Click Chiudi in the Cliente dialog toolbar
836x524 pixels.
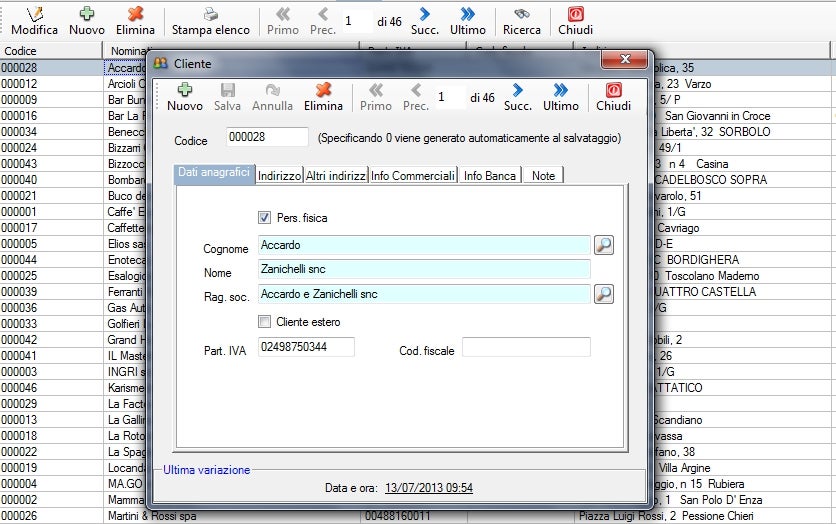pyautogui.click(x=613, y=97)
